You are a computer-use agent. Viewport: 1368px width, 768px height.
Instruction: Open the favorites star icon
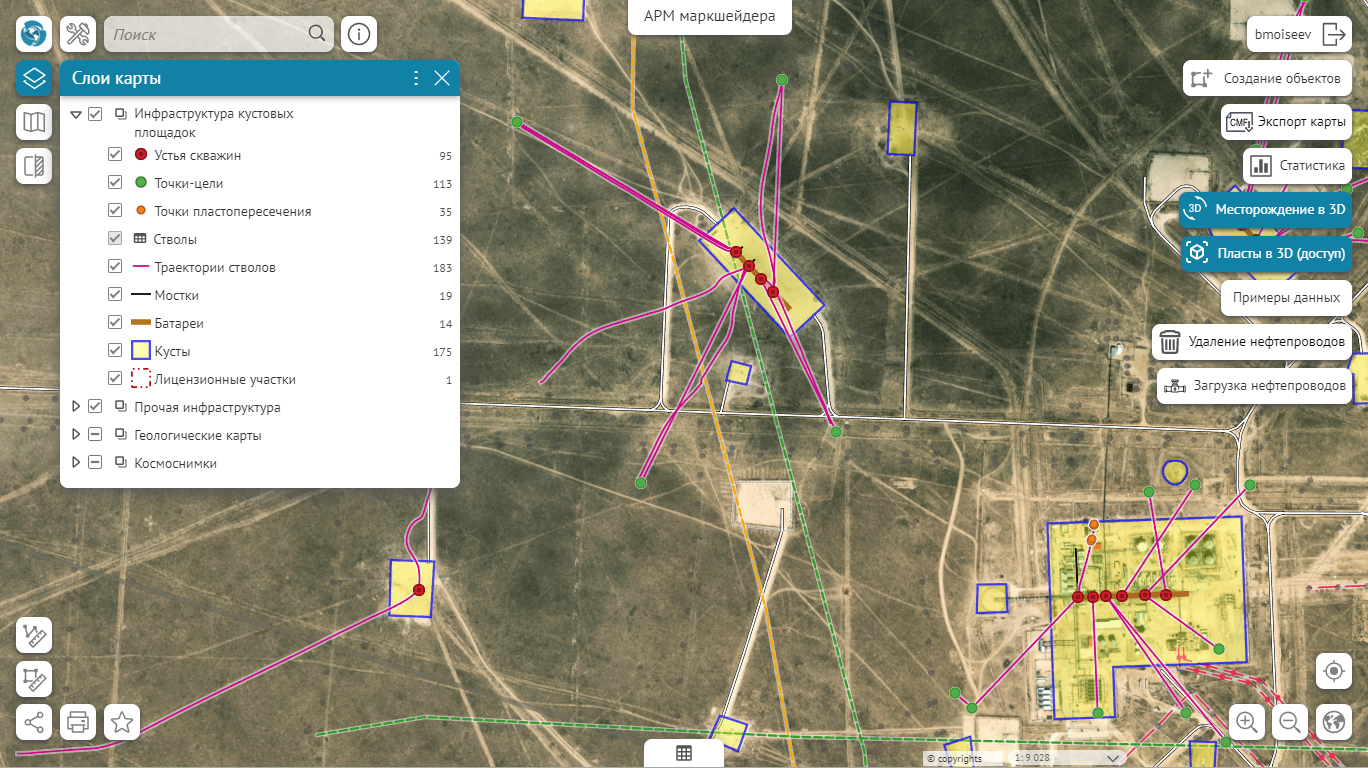click(122, 721)
